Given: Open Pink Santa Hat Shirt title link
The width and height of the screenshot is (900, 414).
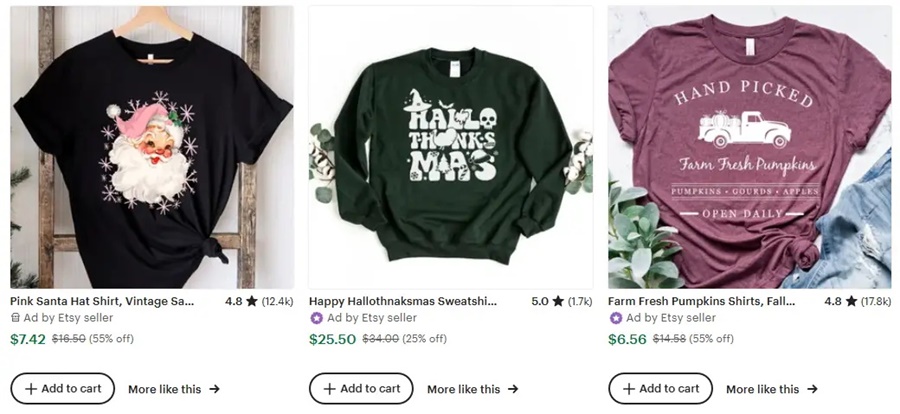Looking at the screenshot, I should [102, 300].
